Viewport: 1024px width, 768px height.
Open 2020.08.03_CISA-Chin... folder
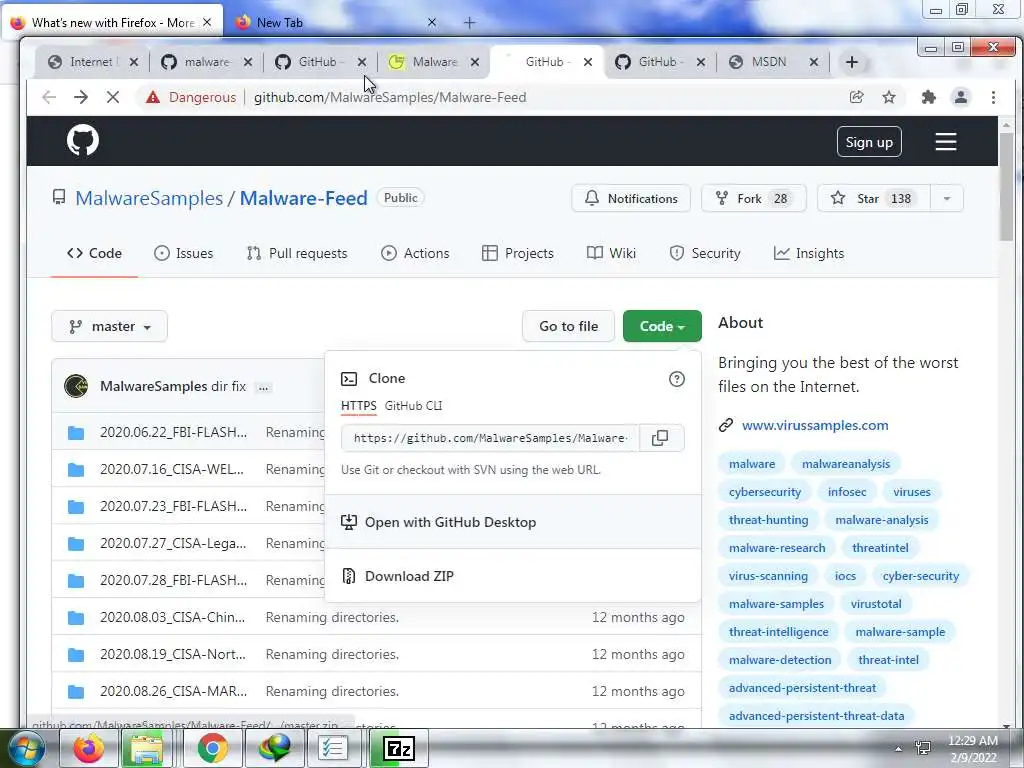tap(172, 617)
